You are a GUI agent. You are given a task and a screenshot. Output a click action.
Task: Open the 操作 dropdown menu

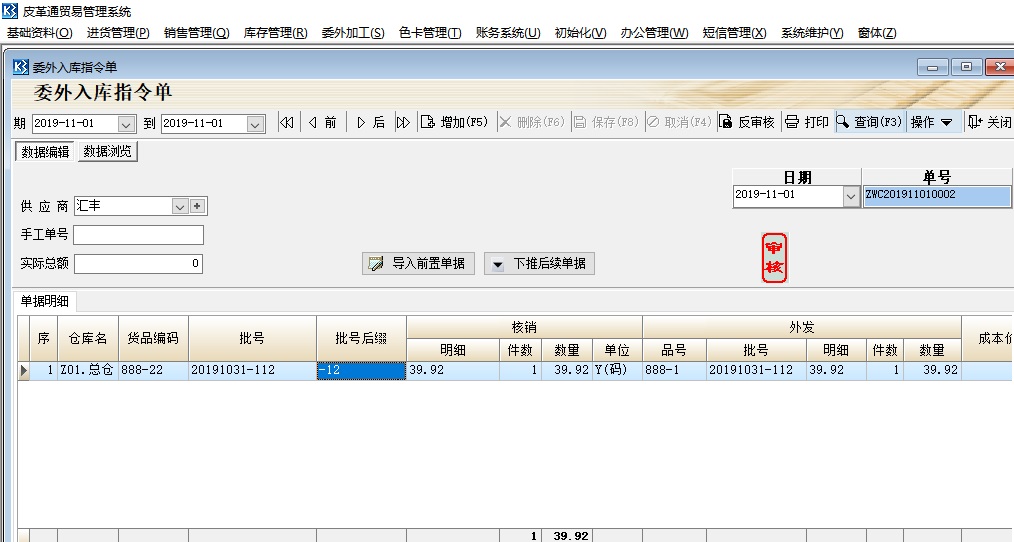coord(931,122)
